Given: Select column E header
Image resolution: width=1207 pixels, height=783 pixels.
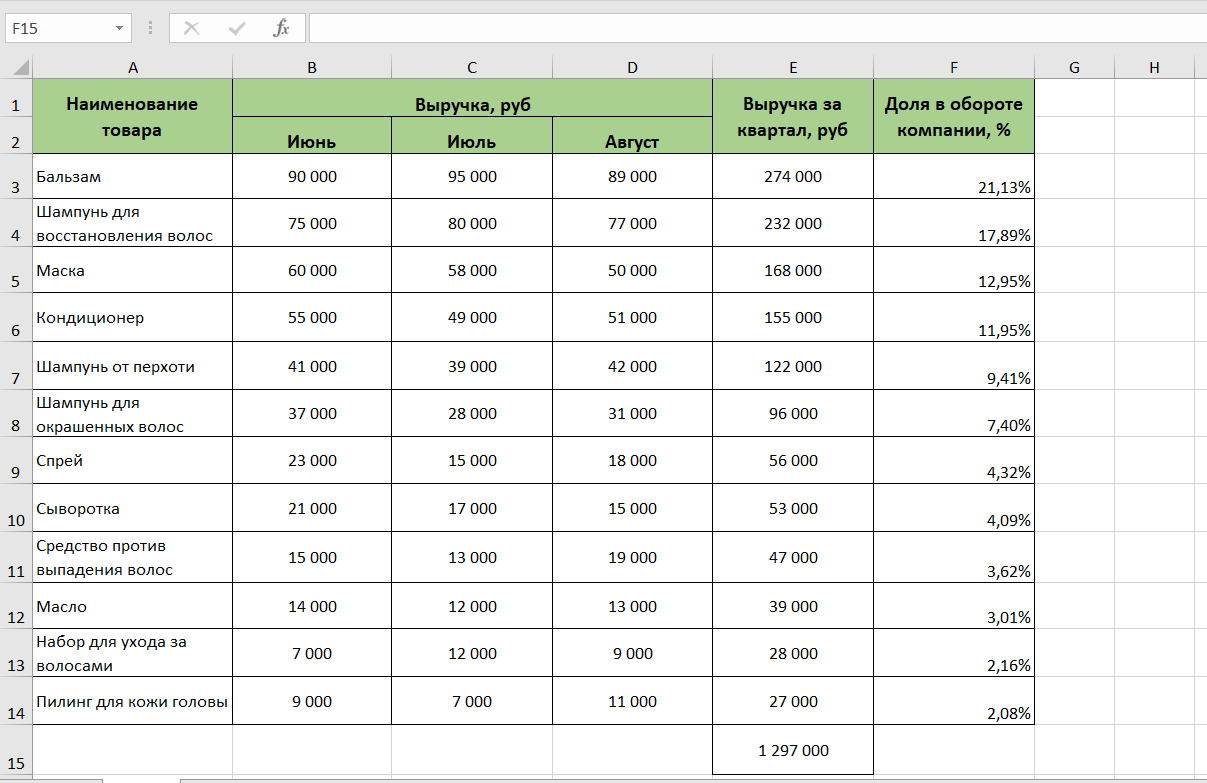Looking at the screenshot, I should (x=793, y=68).
